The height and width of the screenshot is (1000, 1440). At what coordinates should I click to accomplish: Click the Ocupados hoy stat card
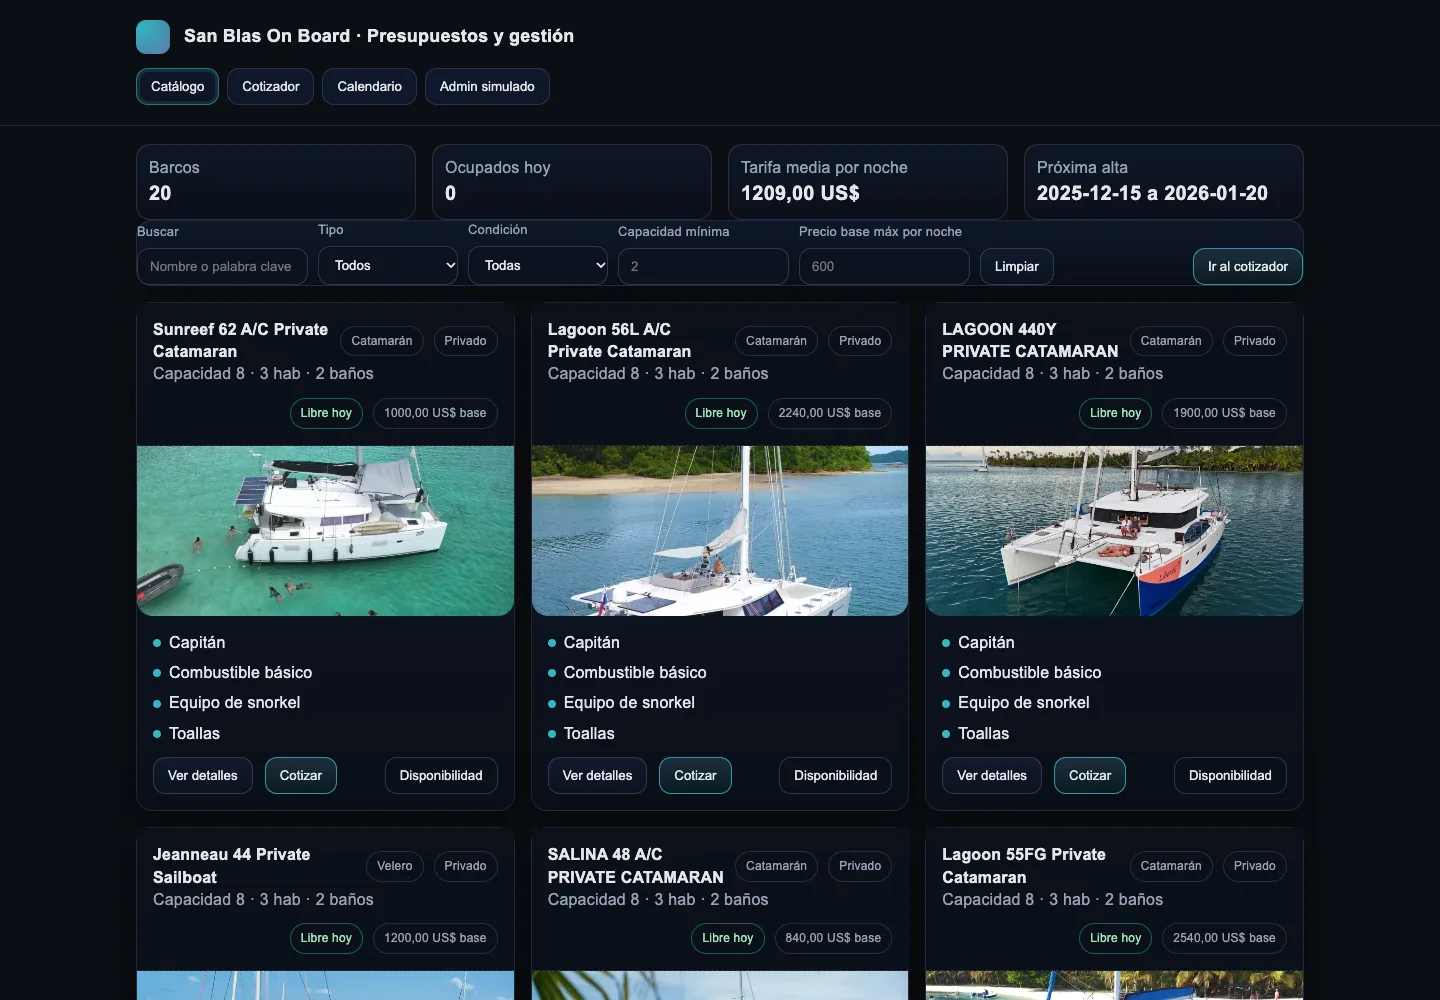pos(572,182)
